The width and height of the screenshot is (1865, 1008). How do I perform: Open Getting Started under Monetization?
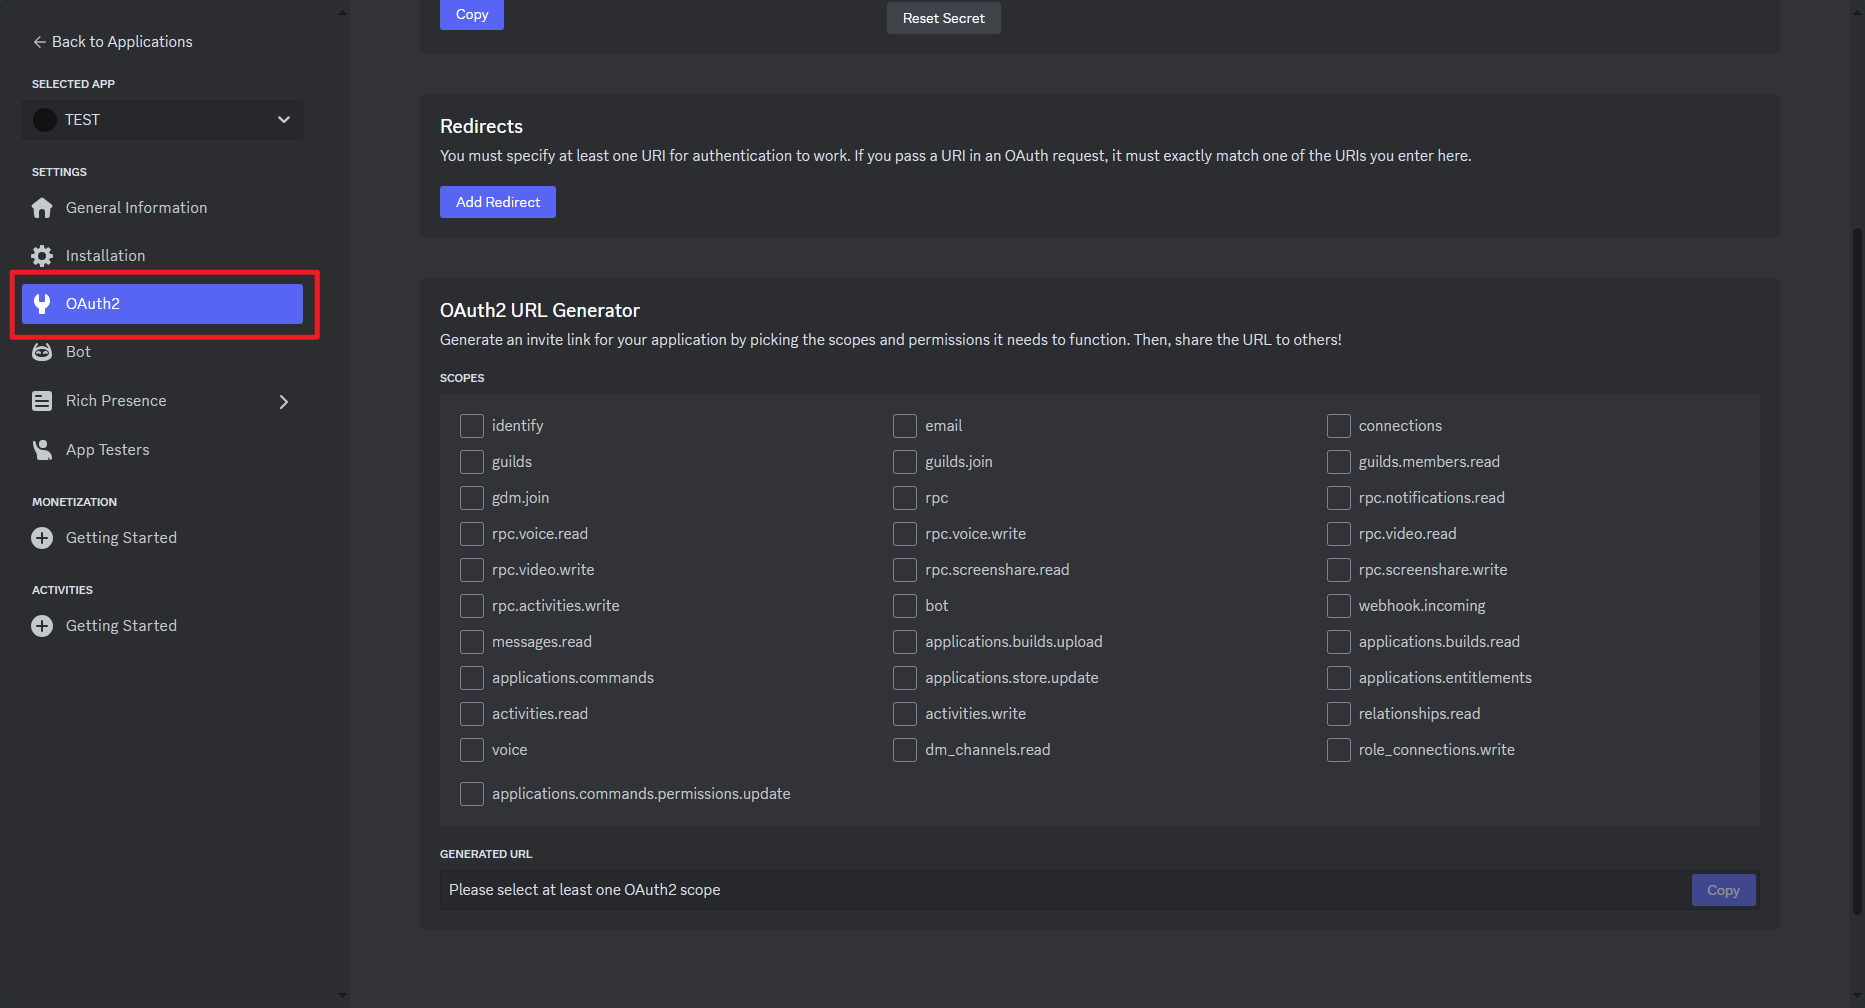pyautogui.click(x=162, y=538)
